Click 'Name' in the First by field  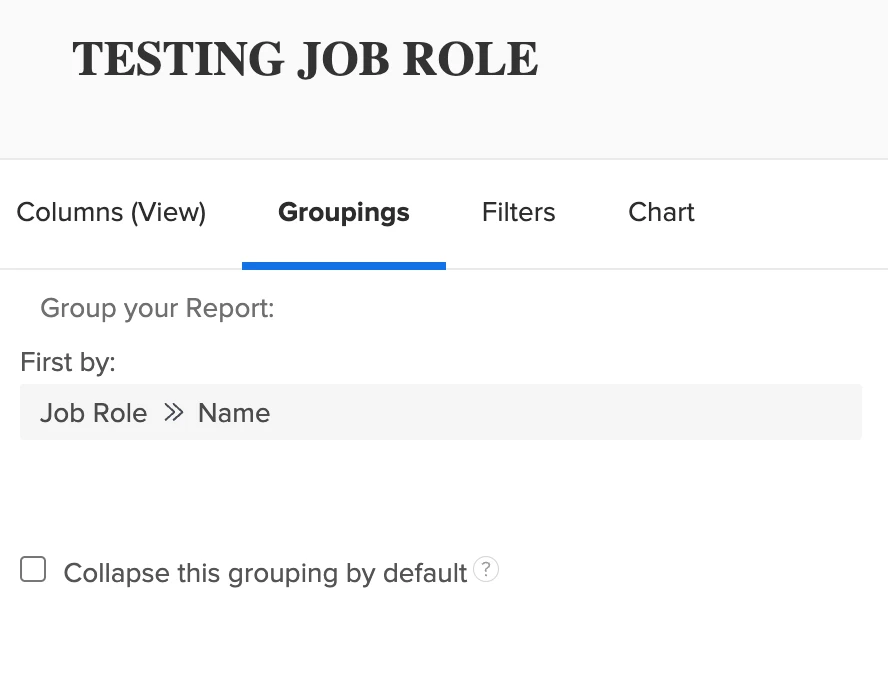pyautogui.click(x=234, y=413)
